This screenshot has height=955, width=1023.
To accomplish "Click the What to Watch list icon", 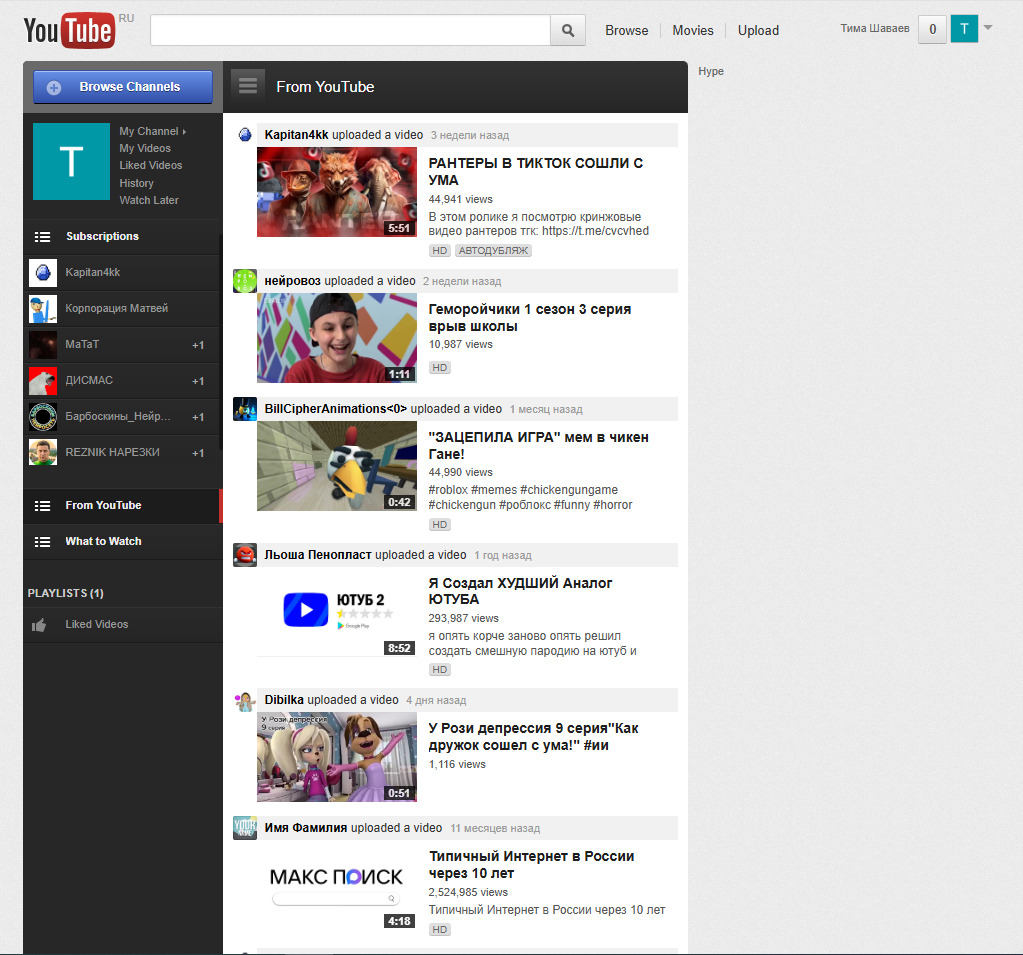I will (x=42, y=542).
